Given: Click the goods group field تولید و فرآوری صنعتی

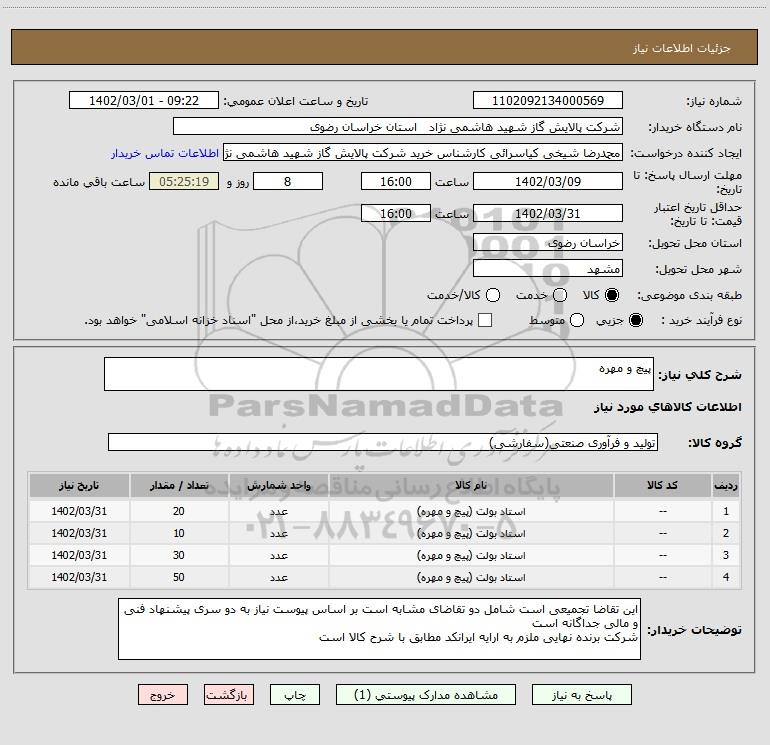Looking at the screenshot, I should (383, 442).
